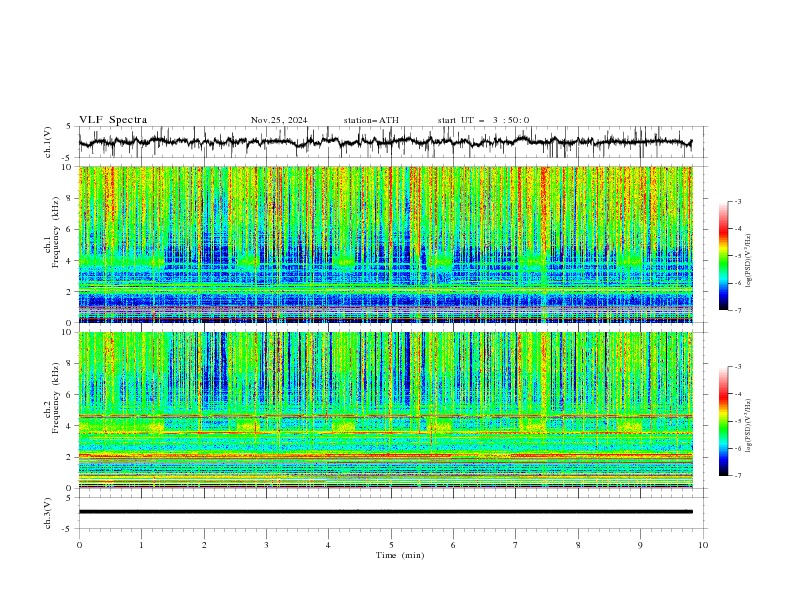Click tick label "8" on the time axis
This screenshot has height=612, width=792.
[578, 545]
